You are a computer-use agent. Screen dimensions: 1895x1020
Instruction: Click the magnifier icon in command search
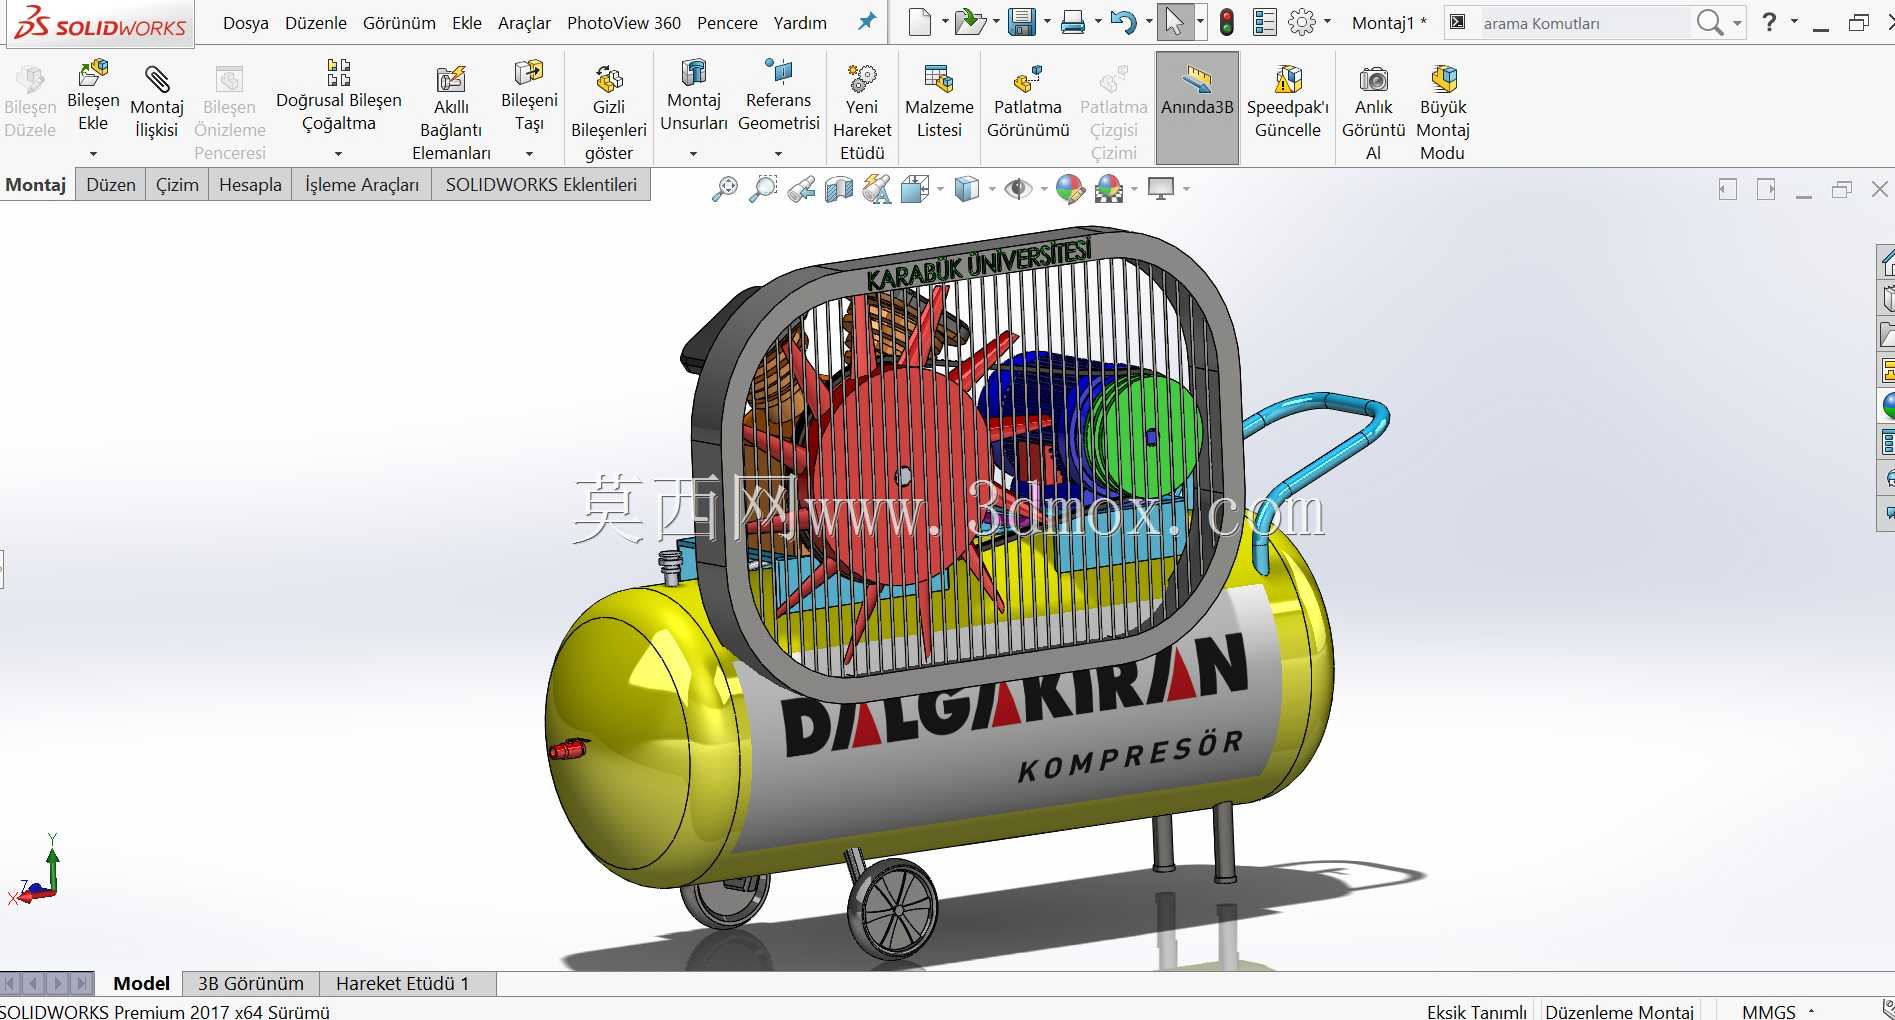click(1709, 22)
